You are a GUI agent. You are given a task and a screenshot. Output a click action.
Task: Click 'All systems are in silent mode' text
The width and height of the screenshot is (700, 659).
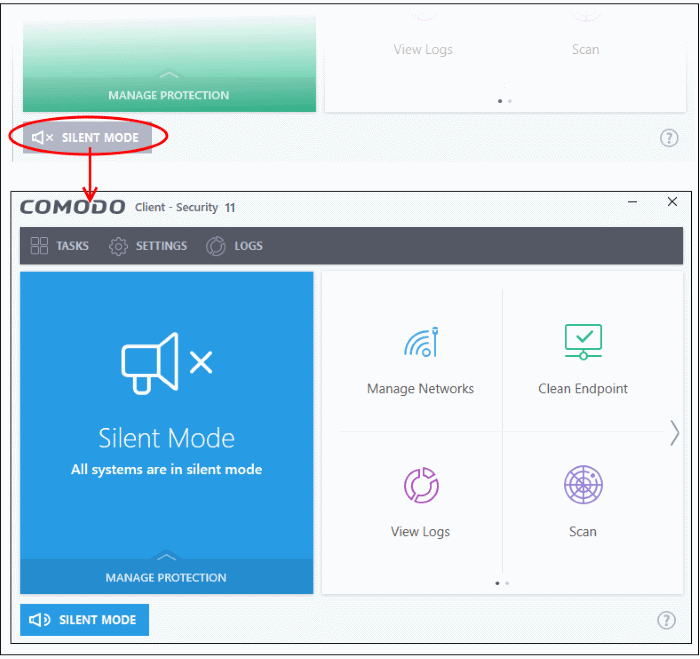167,469
